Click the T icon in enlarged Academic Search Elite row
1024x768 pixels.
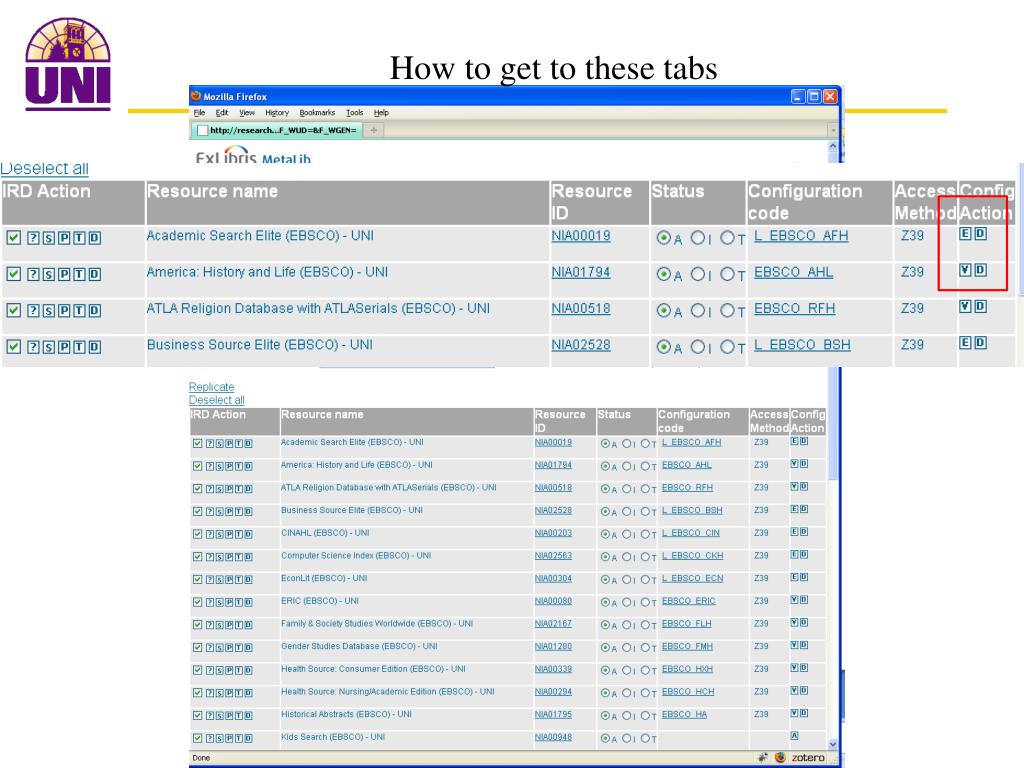(79, 238)
